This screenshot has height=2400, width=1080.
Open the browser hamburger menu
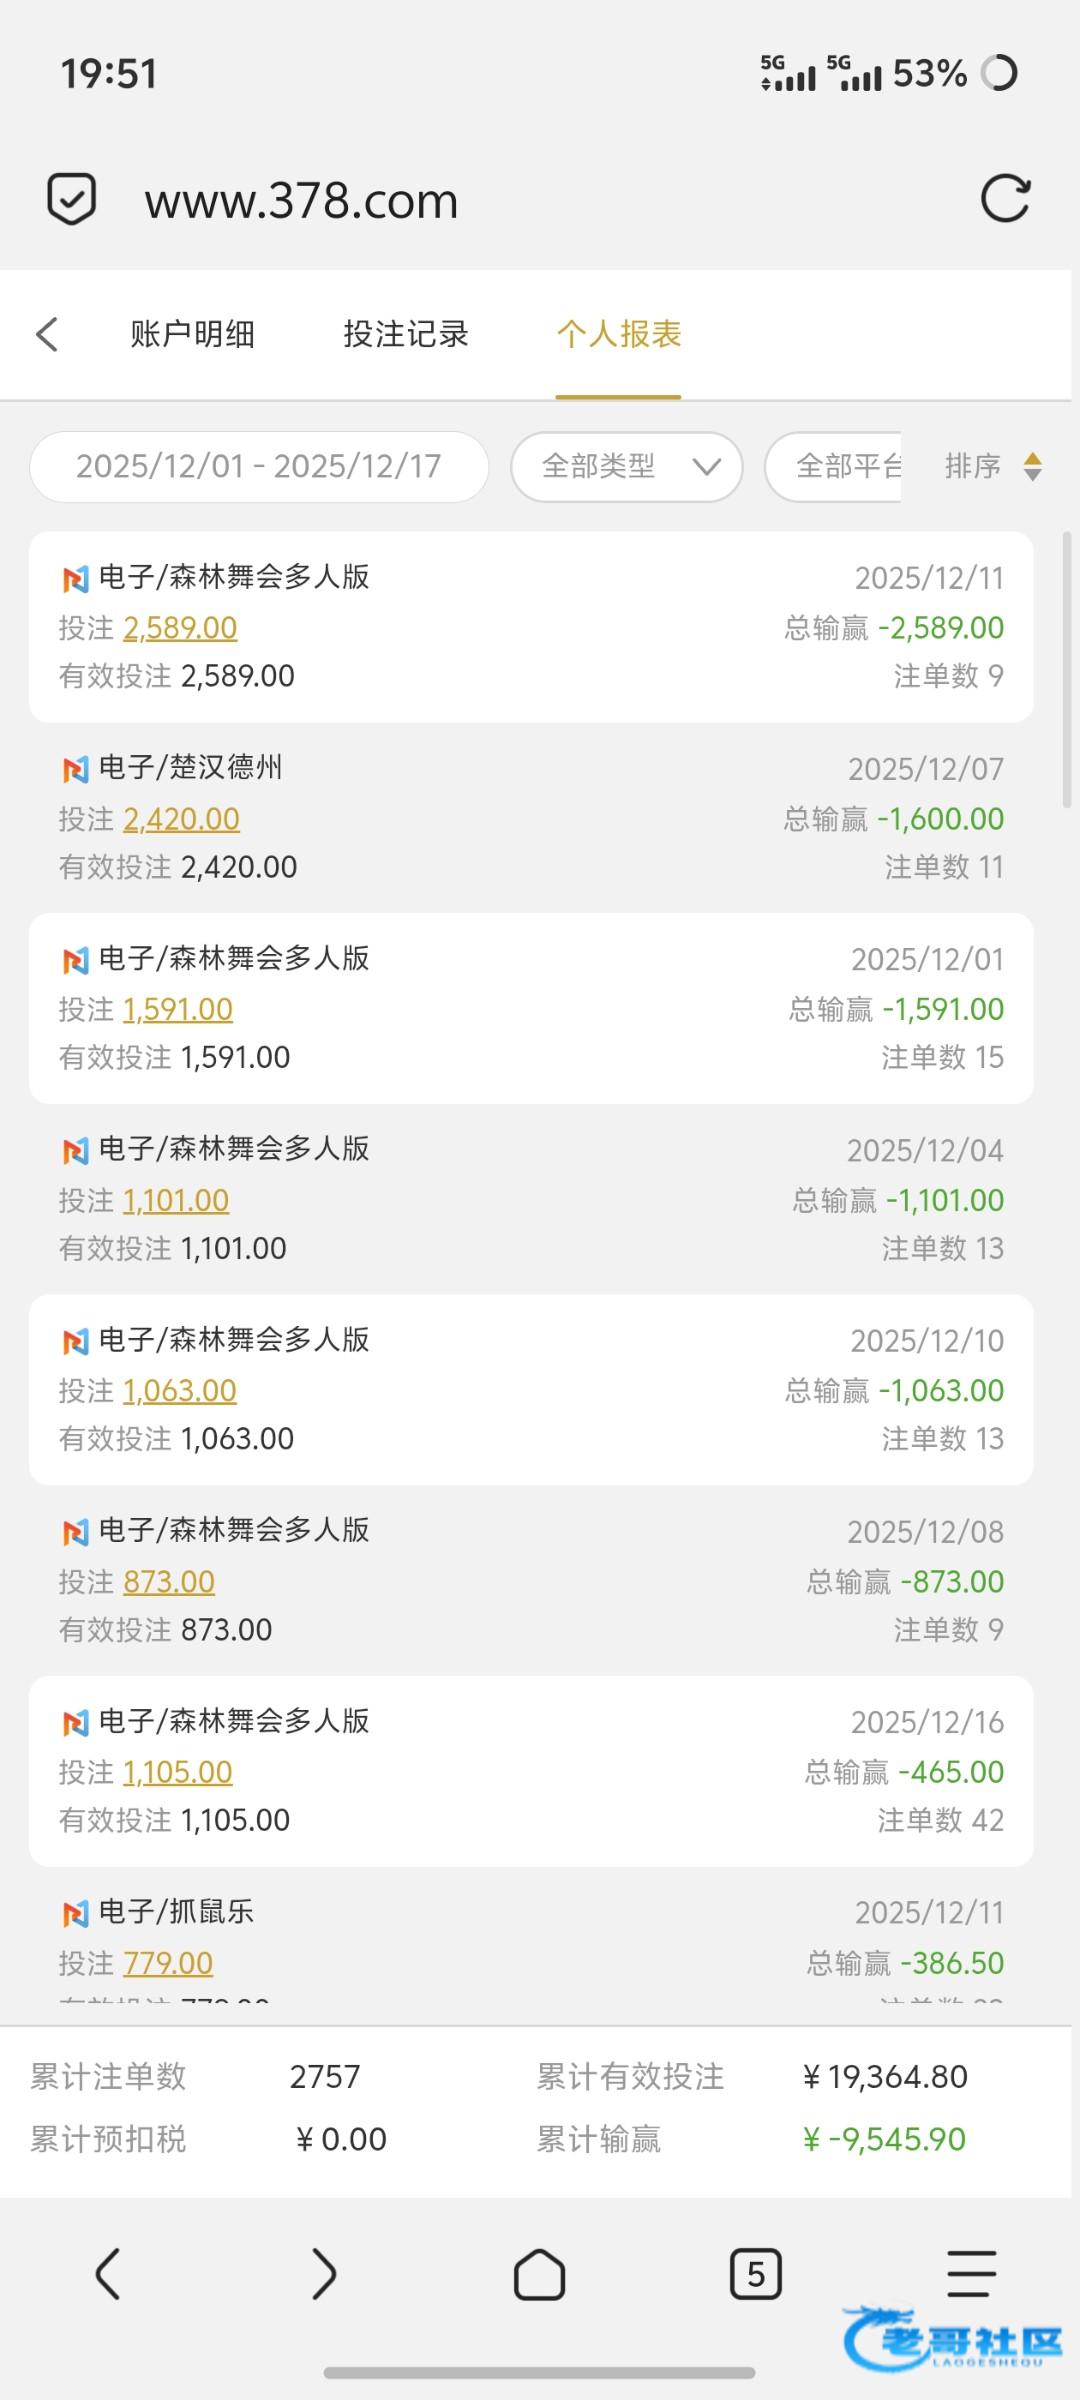click(x=971, y=2274)
